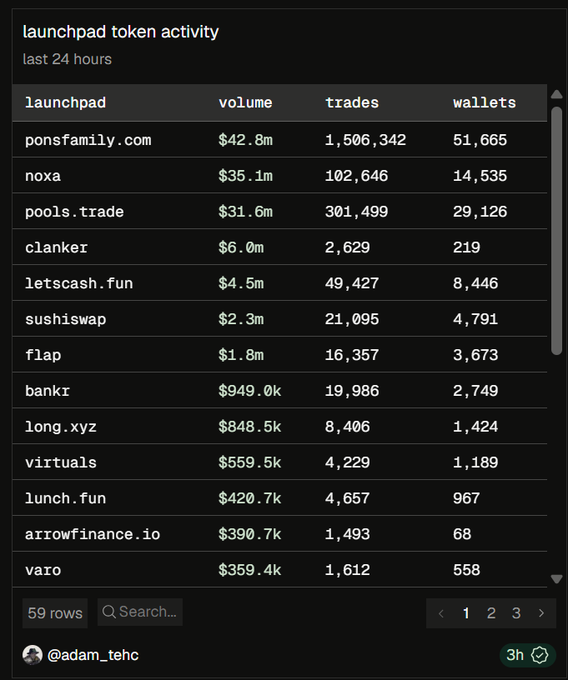Click the $6.0m volume for clanker
This screenshot has height=680, width=568.
click(x=241, y=248)
